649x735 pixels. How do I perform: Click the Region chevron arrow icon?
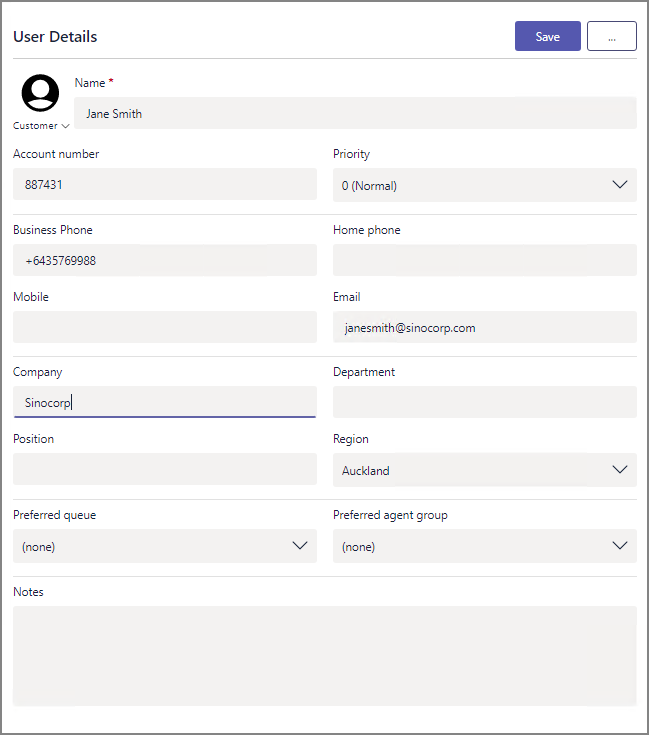click(619, 469)
